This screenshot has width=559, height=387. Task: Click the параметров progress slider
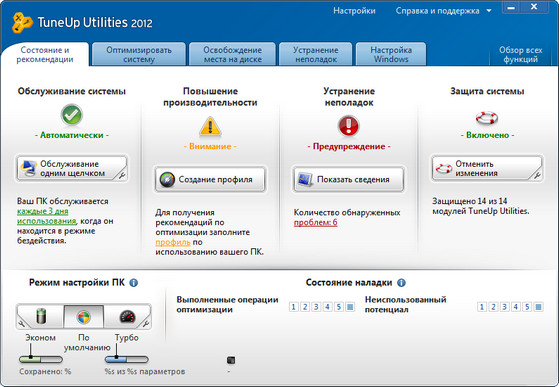point(127,359)
